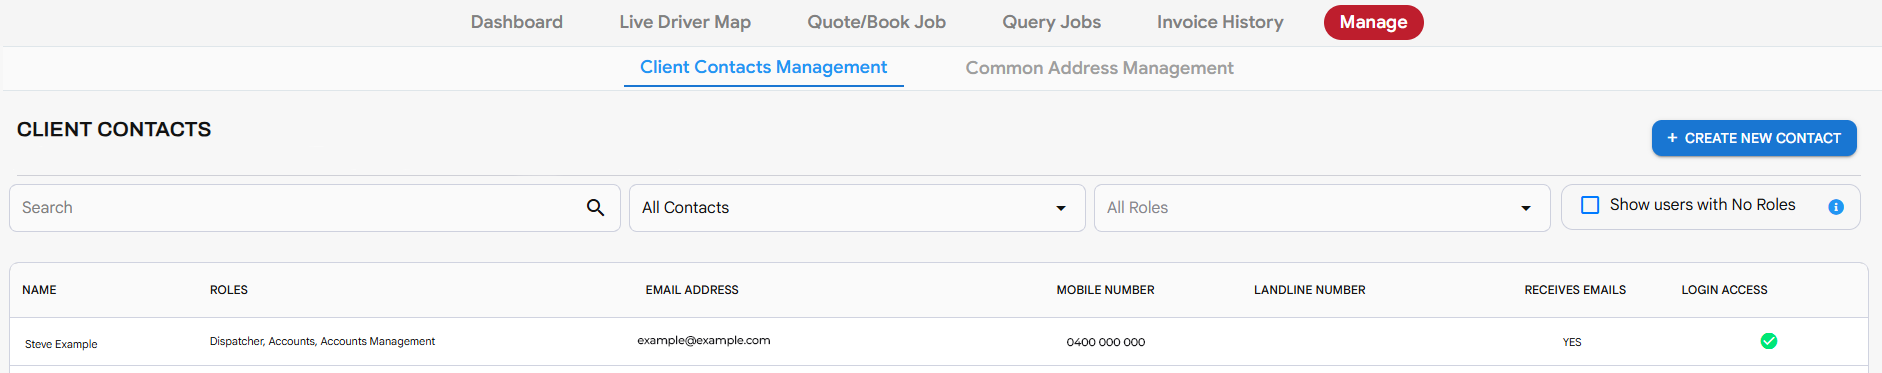This screenshot has height=373, width=1882.
Task: Click Email Address column header
Action: tap(692, 290)
